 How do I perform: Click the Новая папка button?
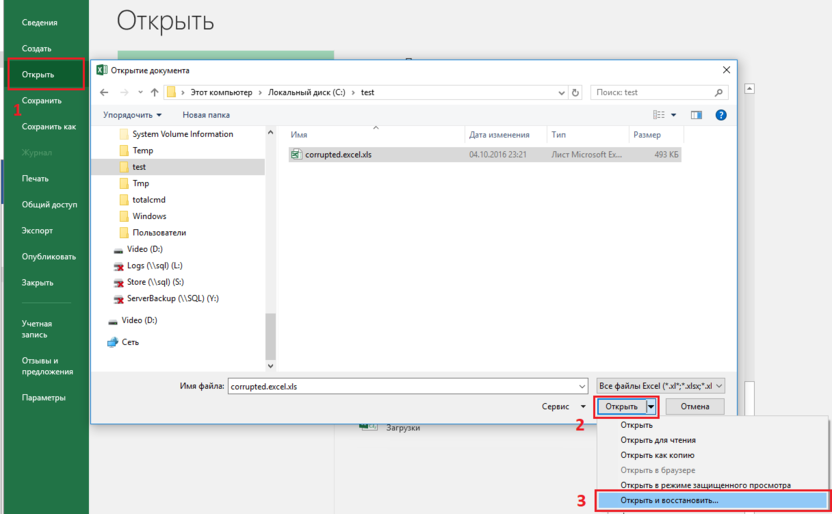coord(206,115)
